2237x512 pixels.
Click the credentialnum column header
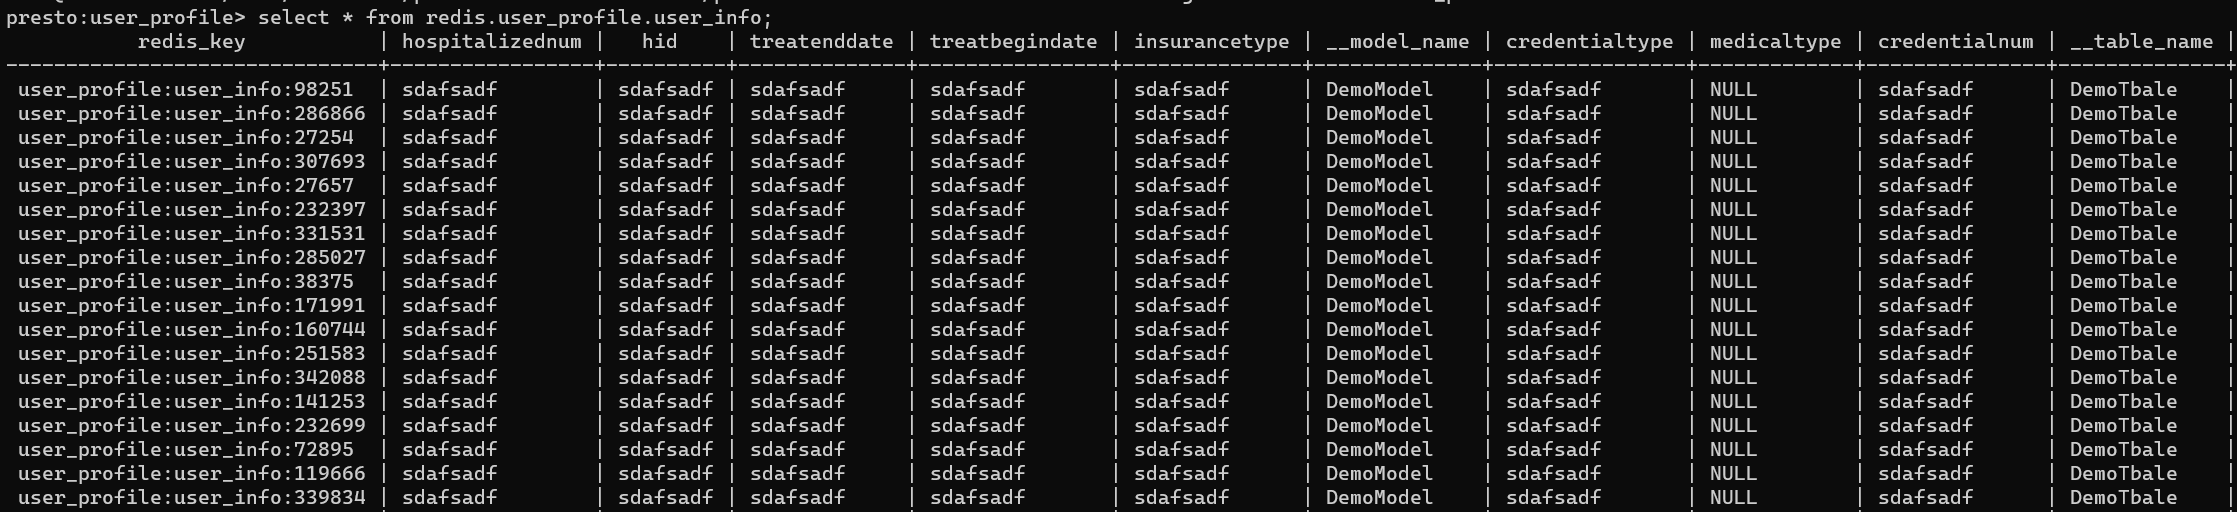[x=1955, y=42]
